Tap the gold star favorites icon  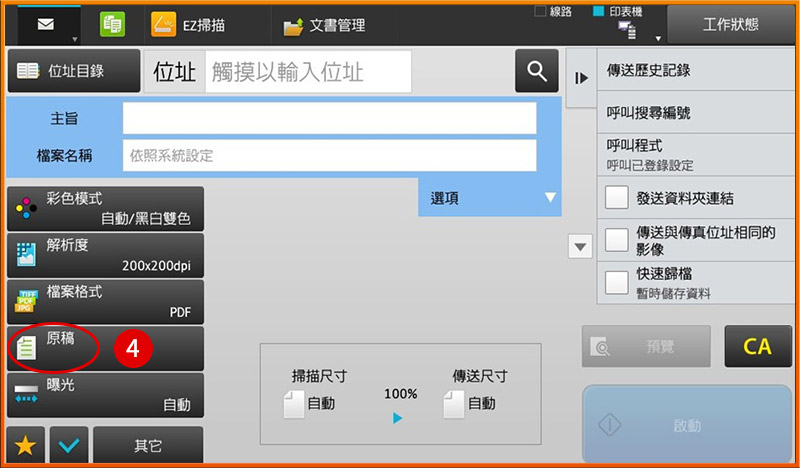(x=24, y=446)
